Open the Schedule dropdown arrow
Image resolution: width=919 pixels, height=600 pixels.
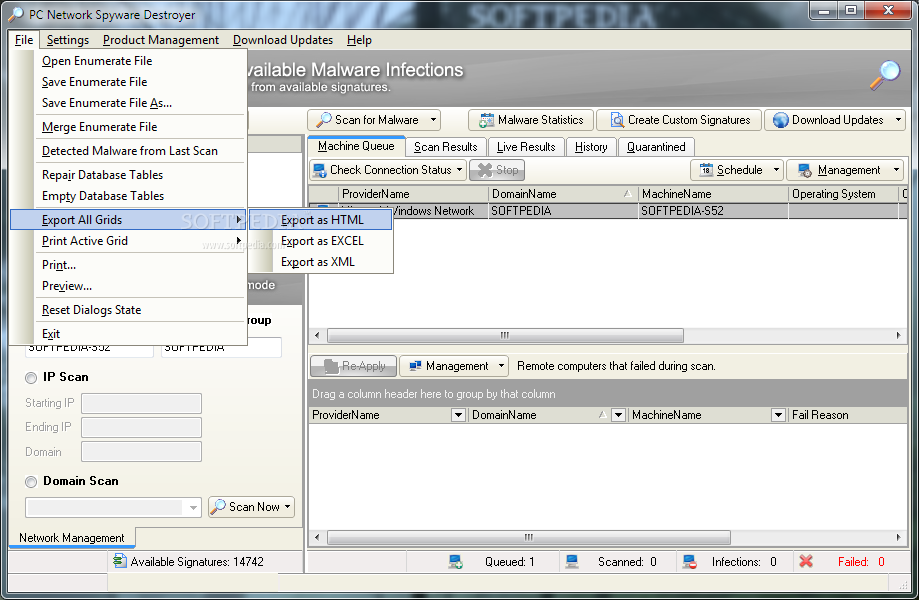[776, 170]
